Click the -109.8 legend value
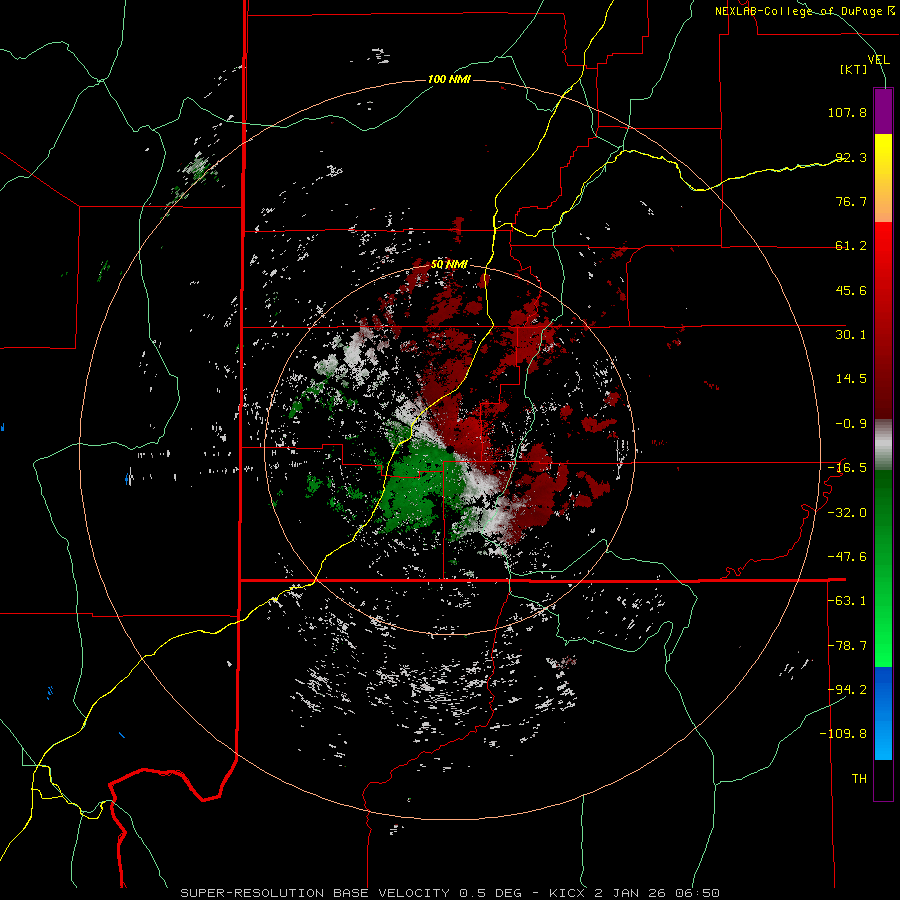 point(843,734)
